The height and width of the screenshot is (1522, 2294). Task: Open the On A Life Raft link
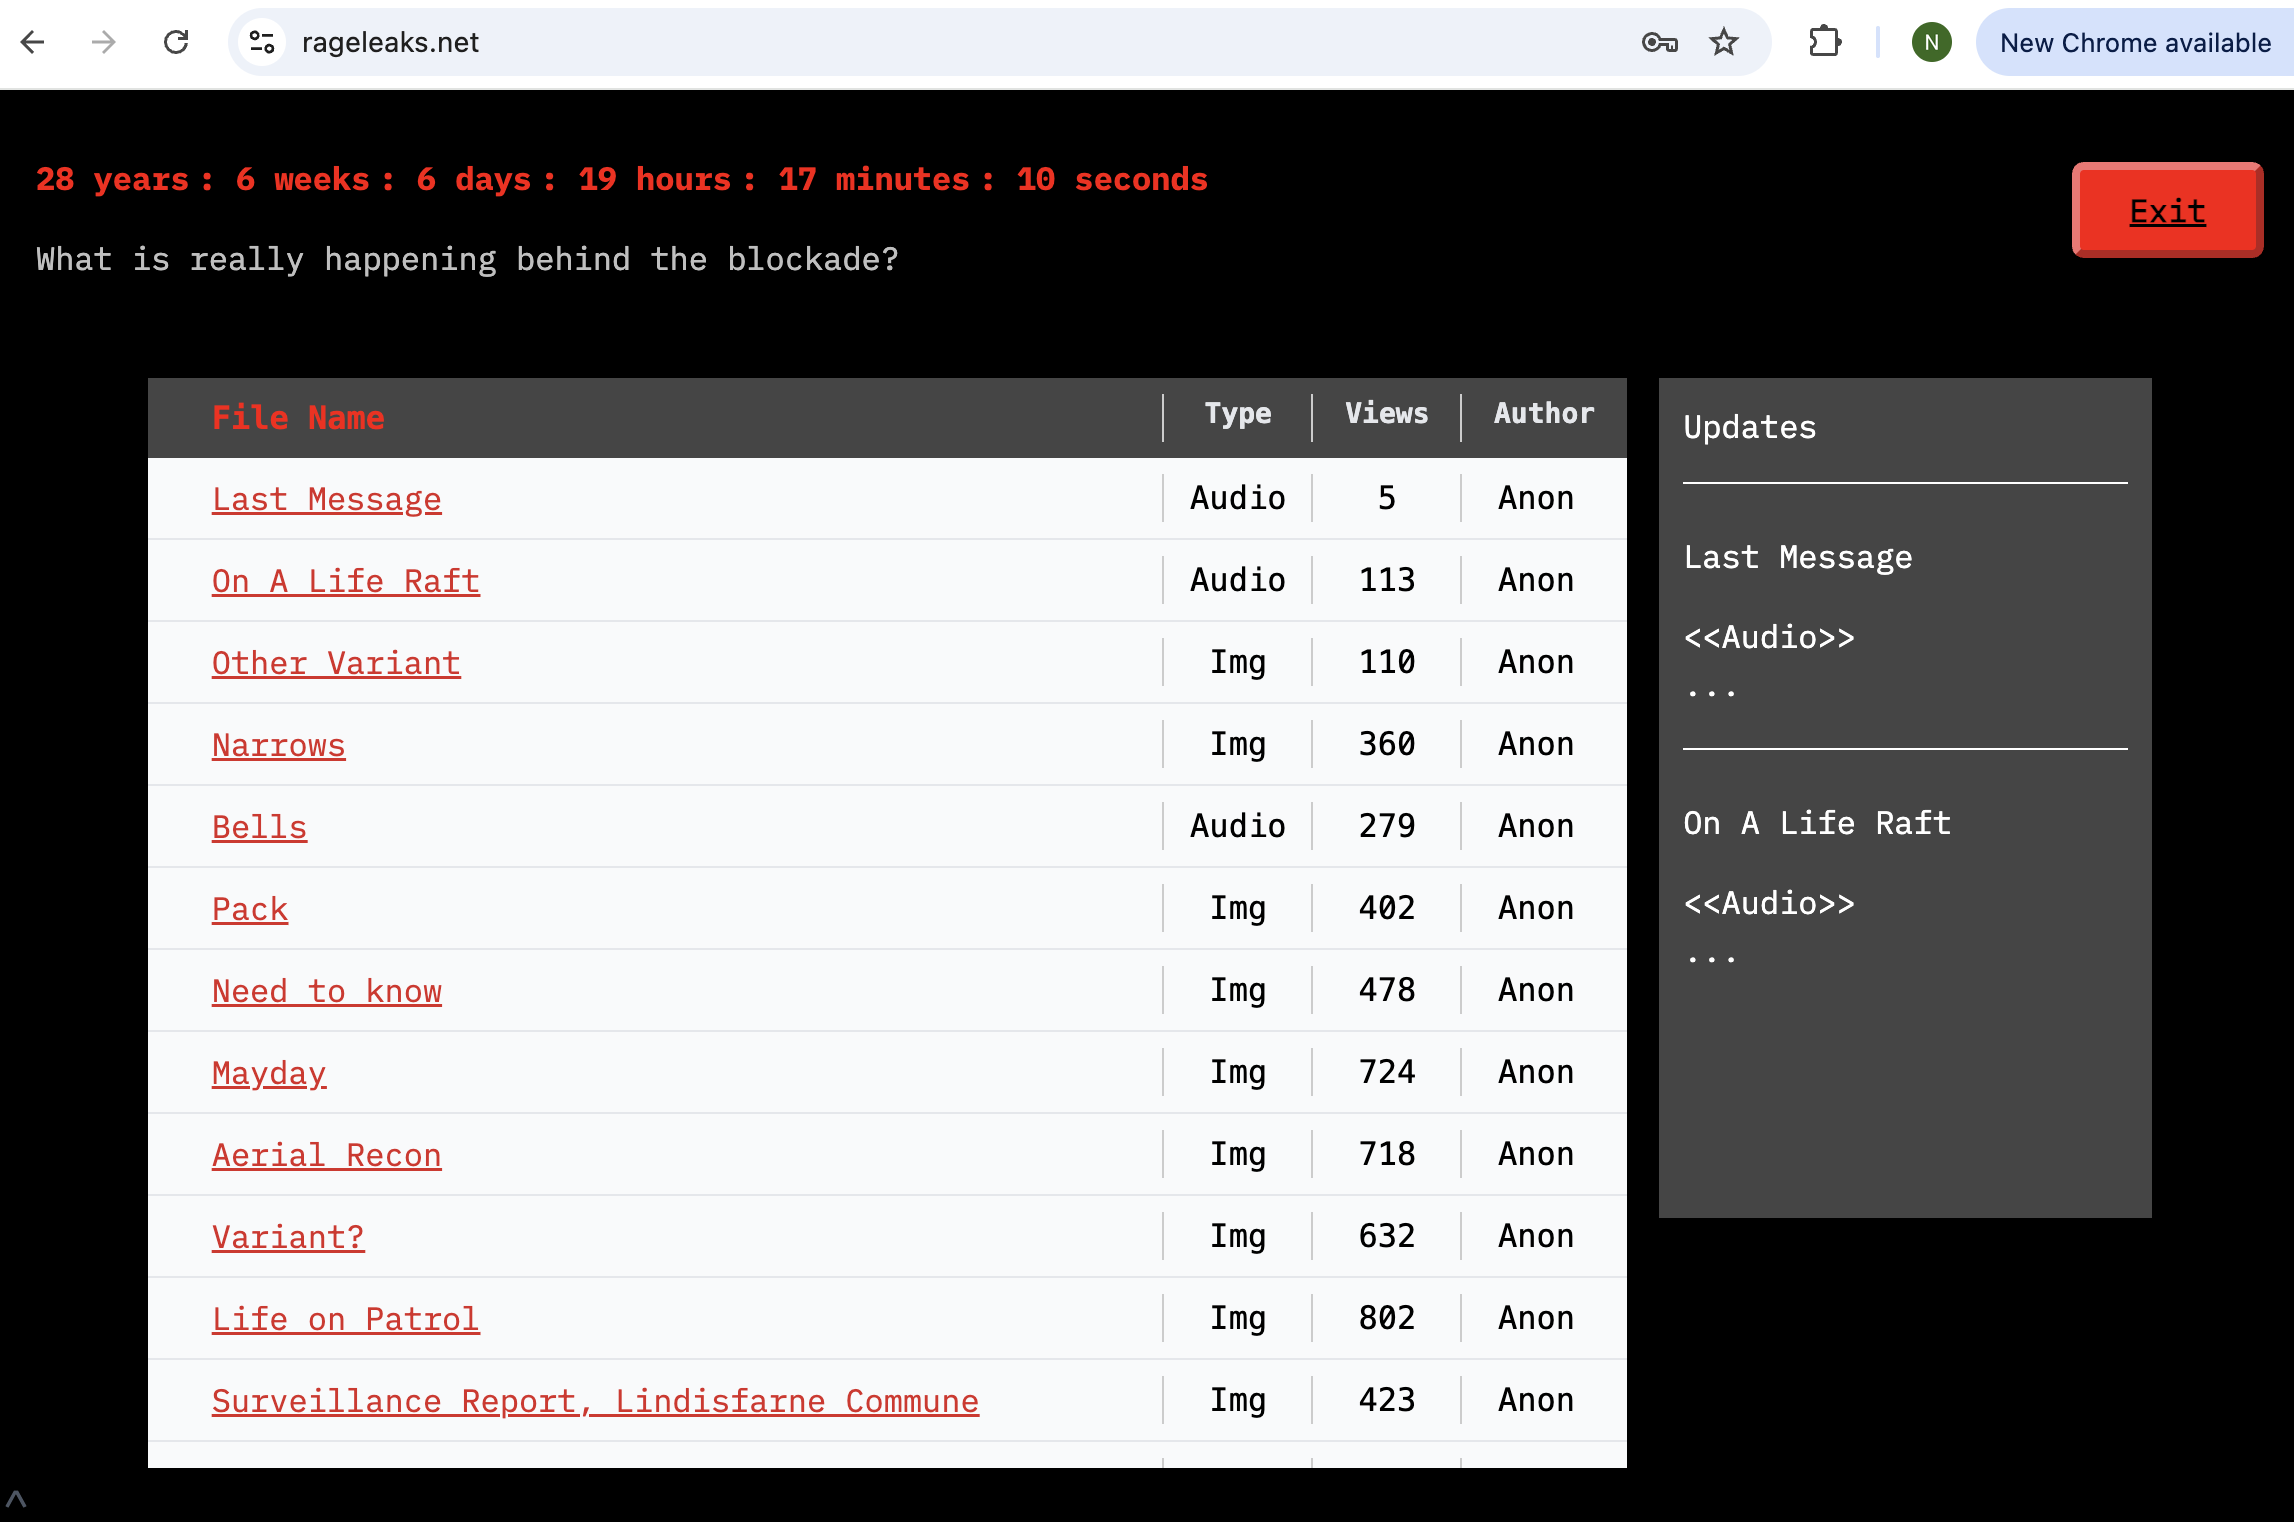345,581
